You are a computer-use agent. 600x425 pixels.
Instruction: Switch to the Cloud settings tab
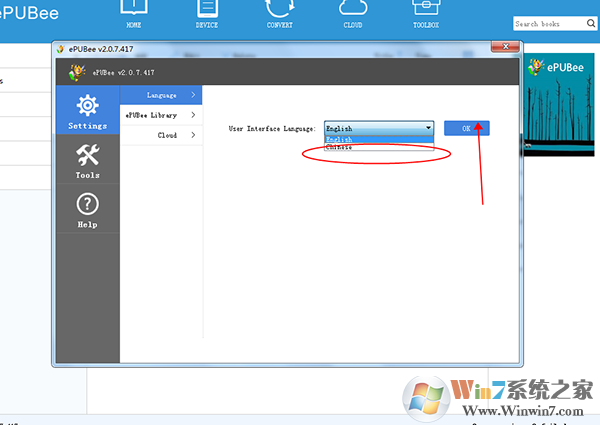pos(161,135)
